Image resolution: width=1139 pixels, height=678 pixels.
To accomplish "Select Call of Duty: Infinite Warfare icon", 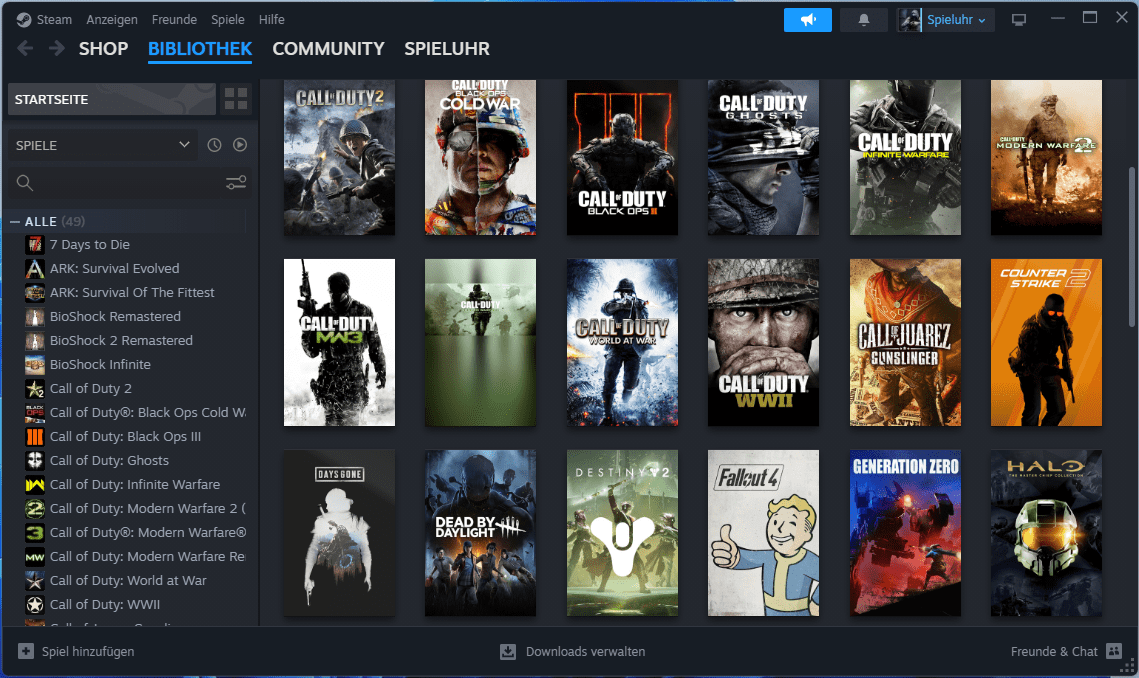I will point(34,485).
